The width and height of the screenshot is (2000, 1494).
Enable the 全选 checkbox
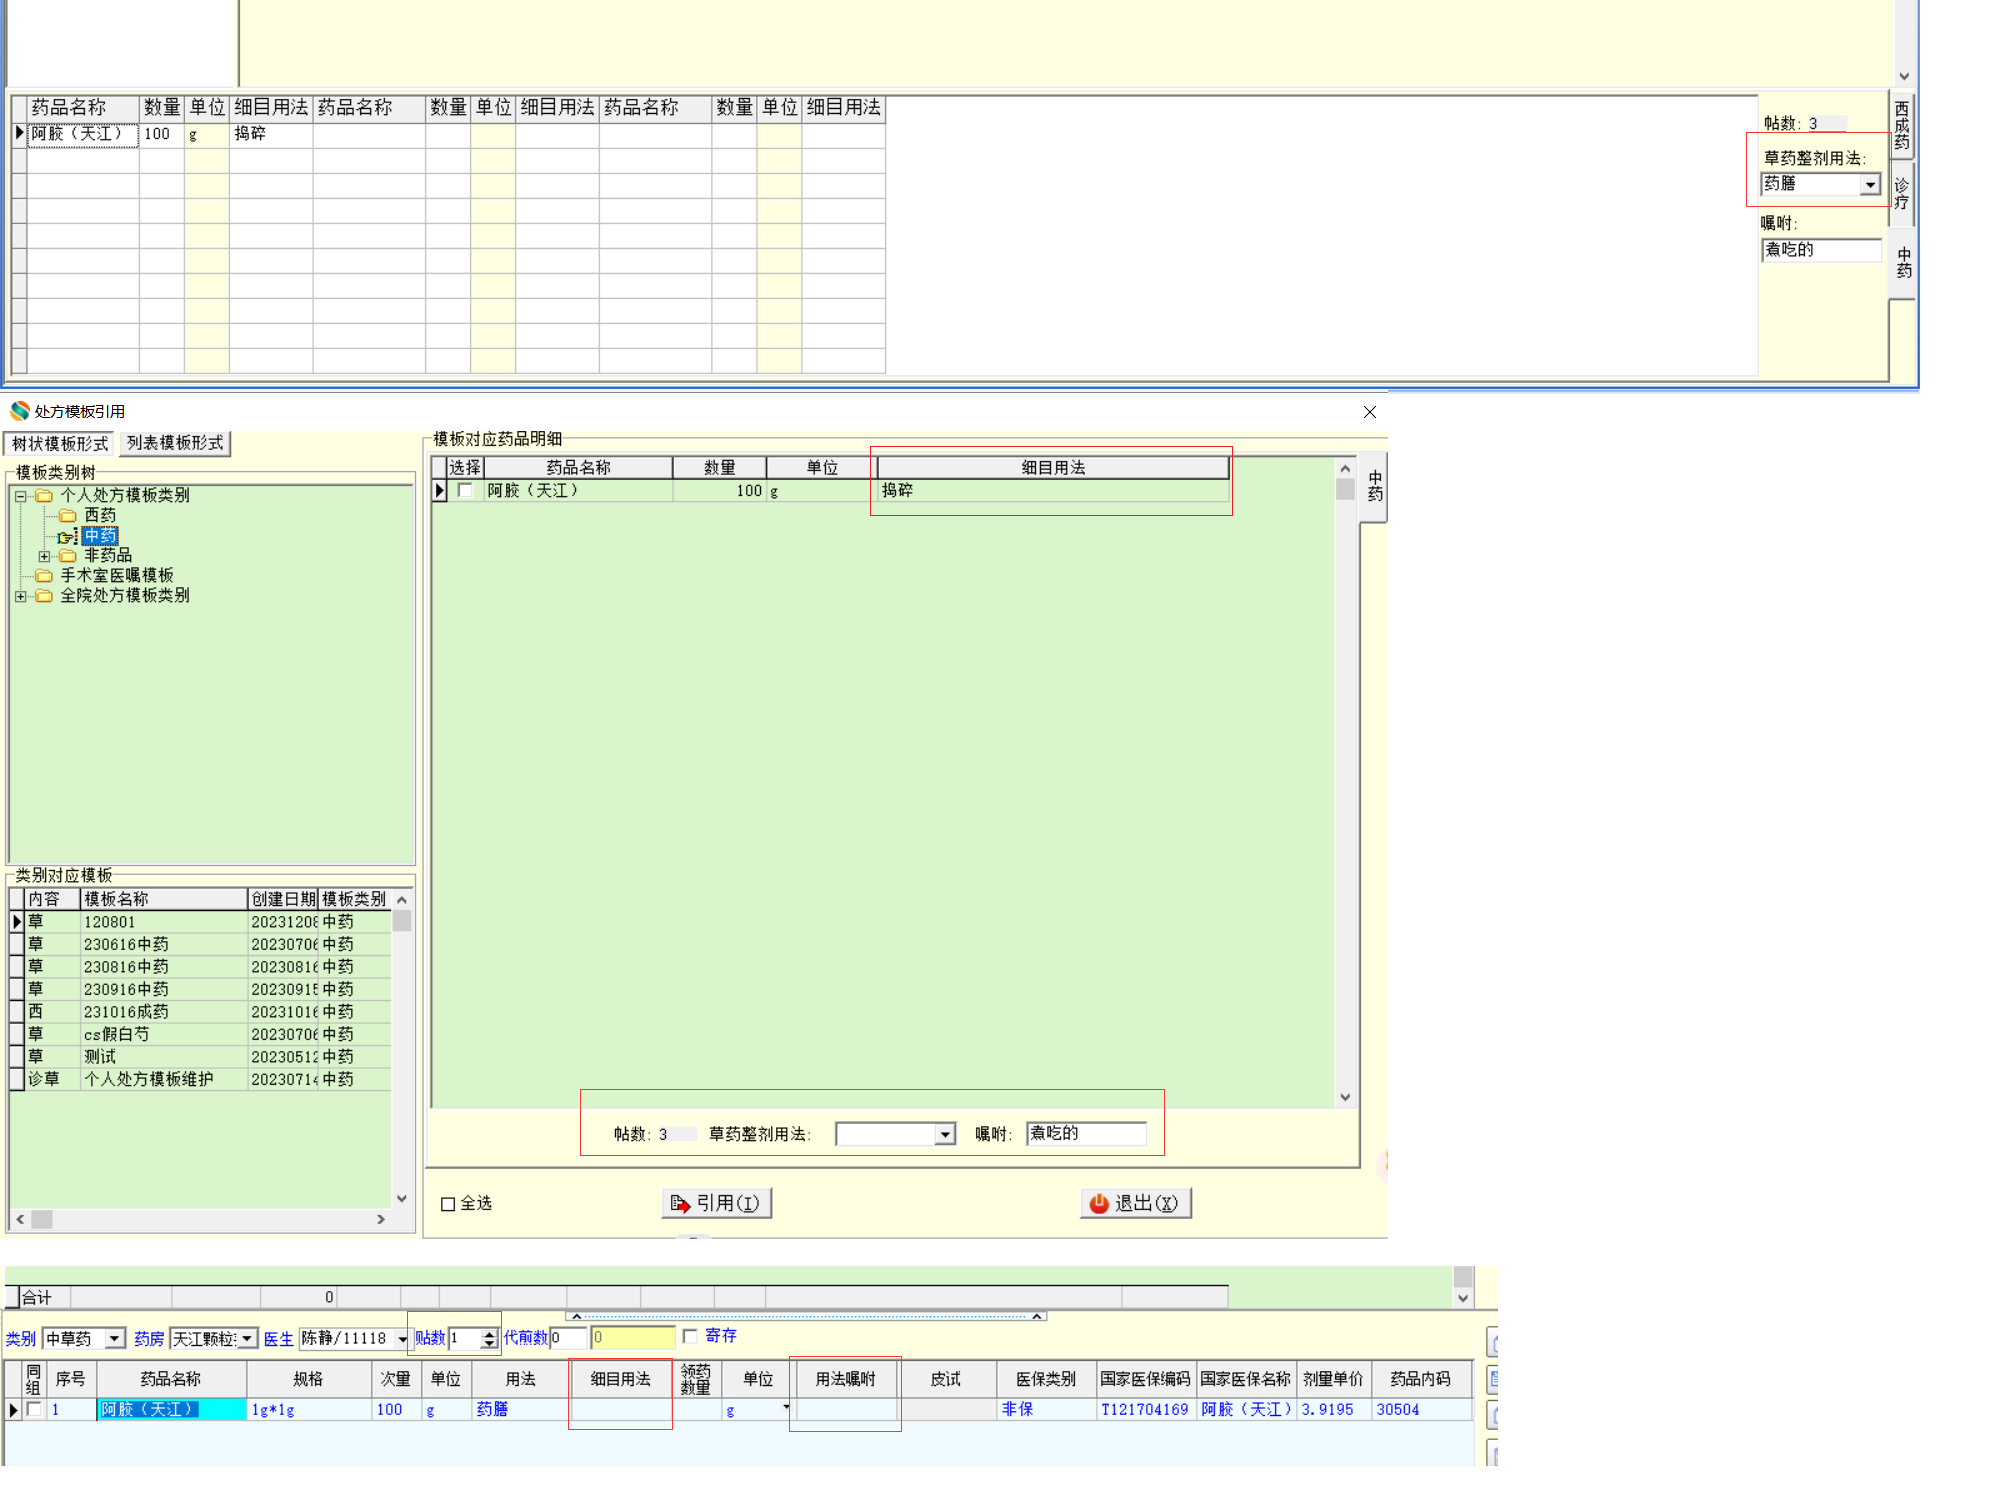point(448,1204)
